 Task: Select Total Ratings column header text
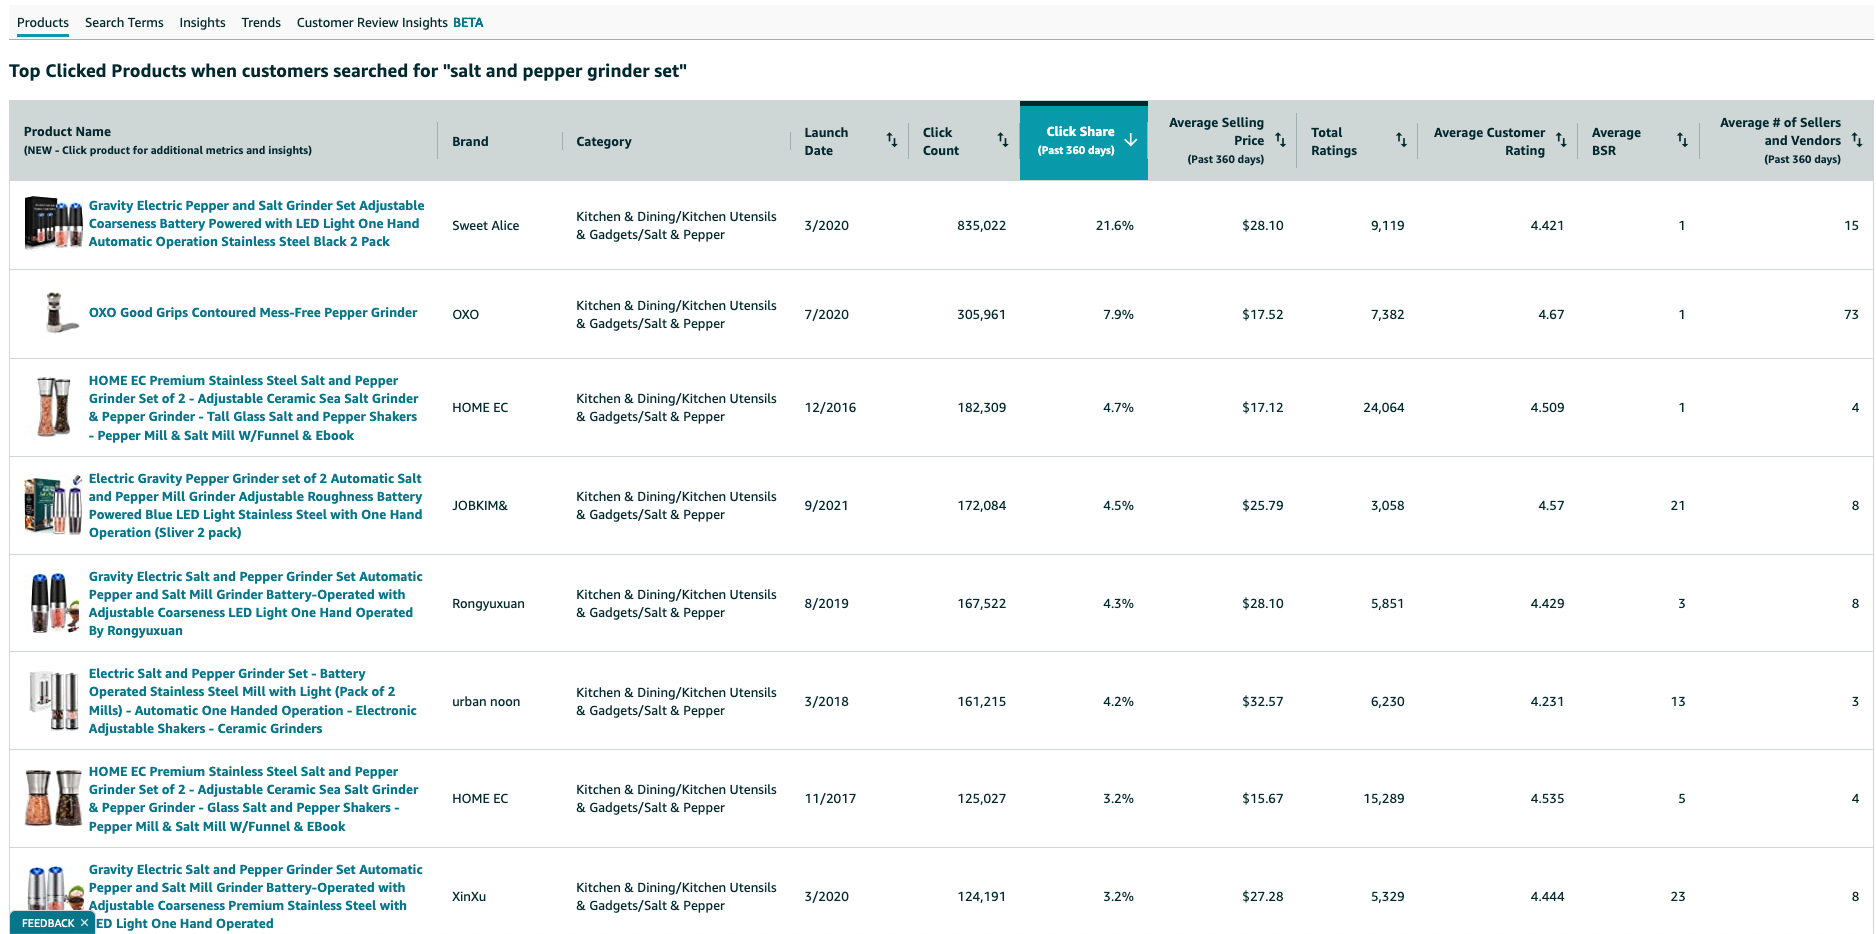(1334, 141)
